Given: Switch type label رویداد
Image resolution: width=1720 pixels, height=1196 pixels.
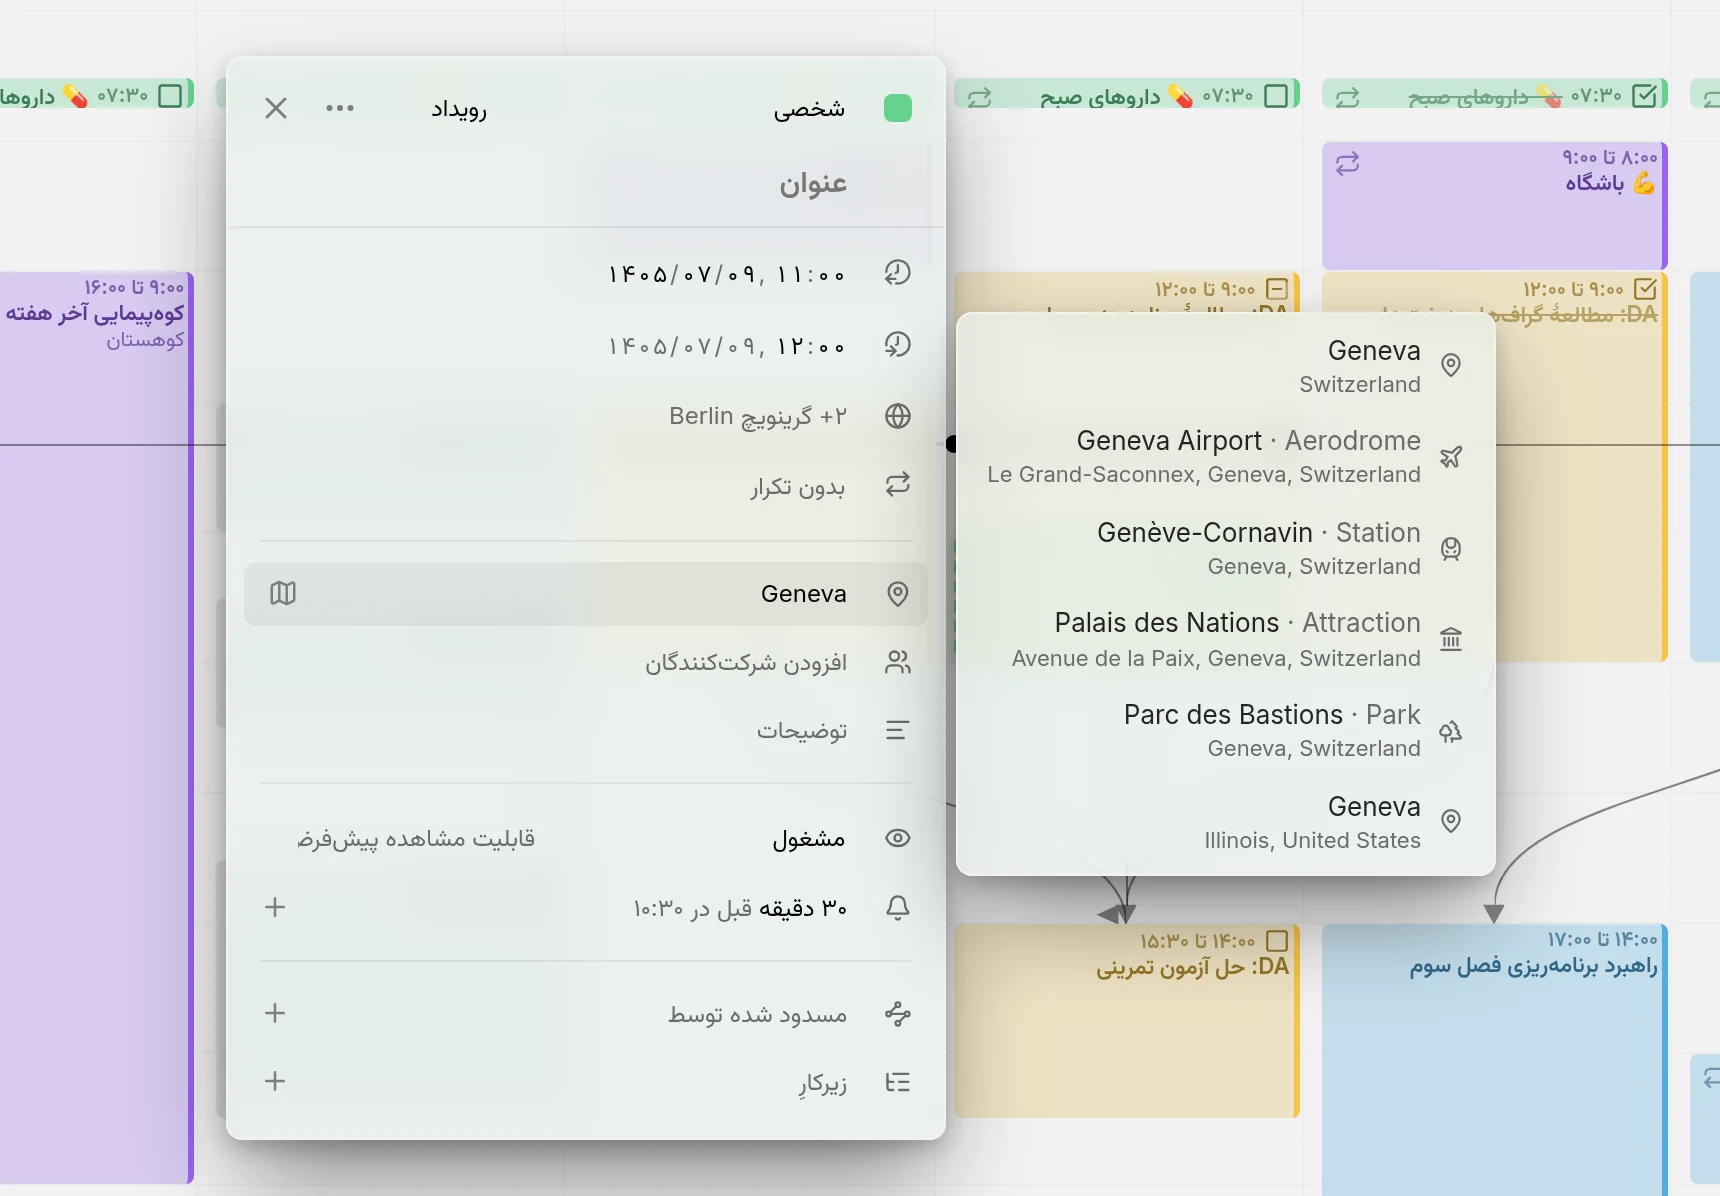Looking at the screenshot, I should 459,108.
